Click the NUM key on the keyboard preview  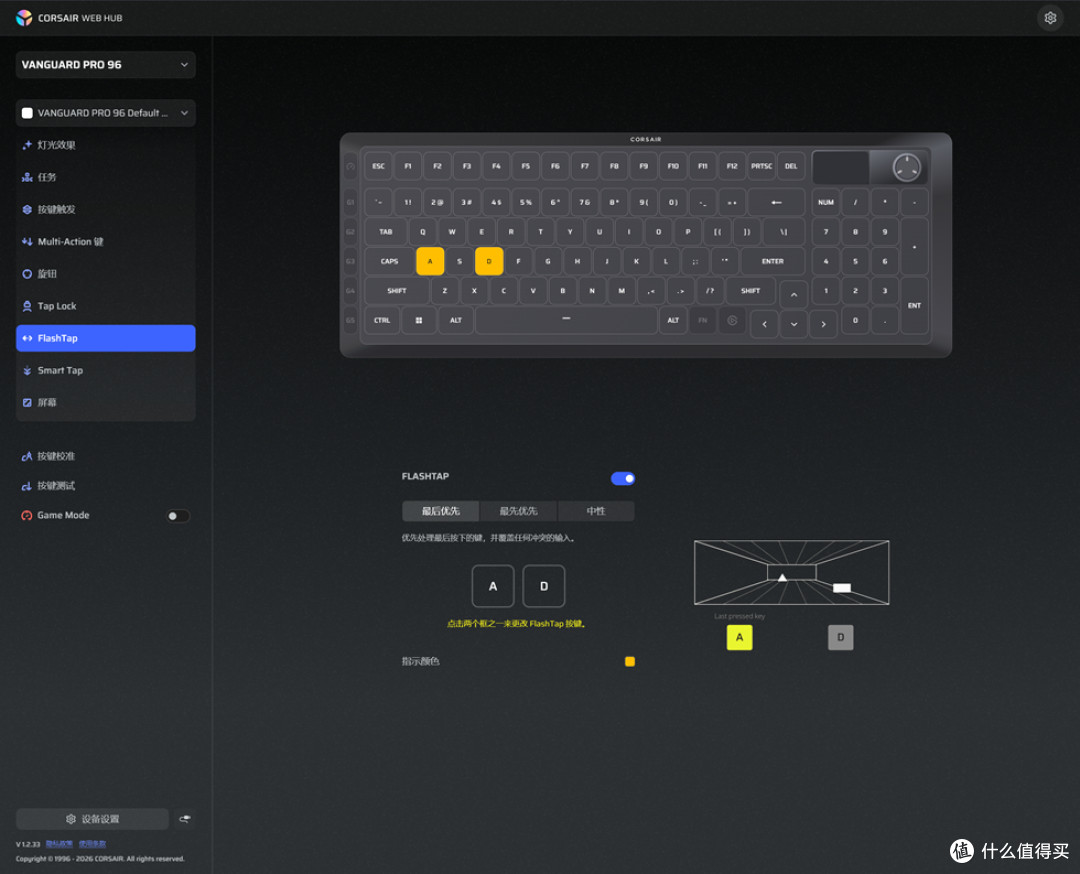pyautogui.click(x=826, y=202)
